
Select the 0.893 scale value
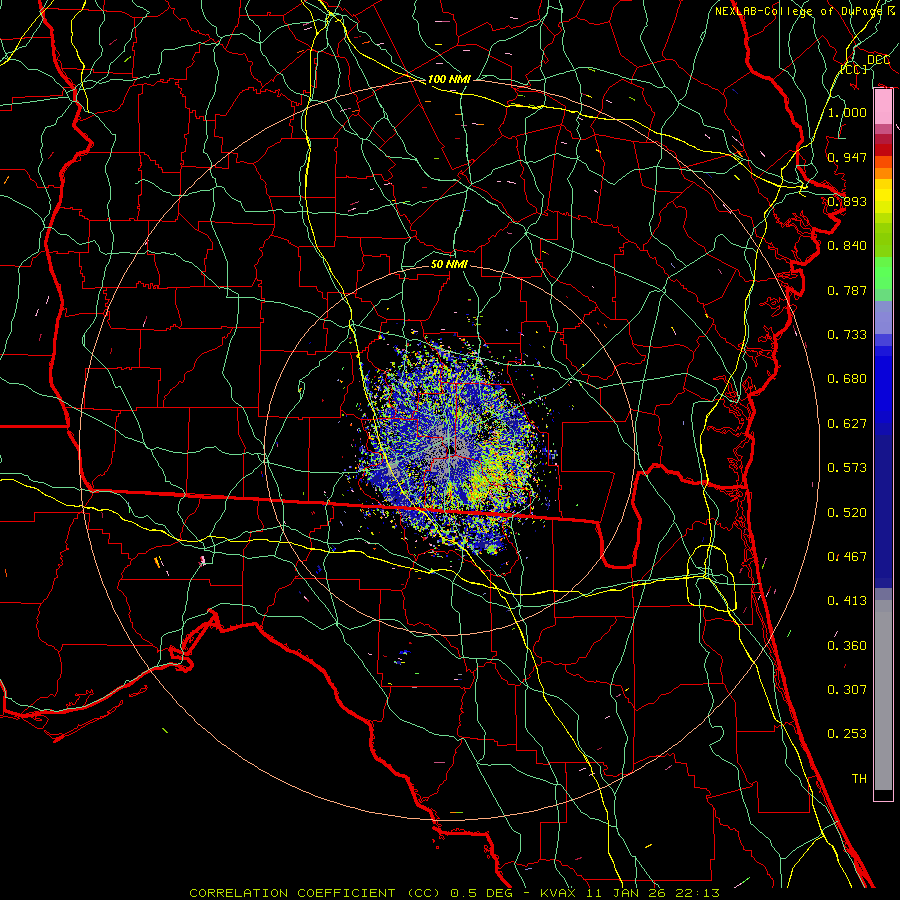[x=847, y=201]
